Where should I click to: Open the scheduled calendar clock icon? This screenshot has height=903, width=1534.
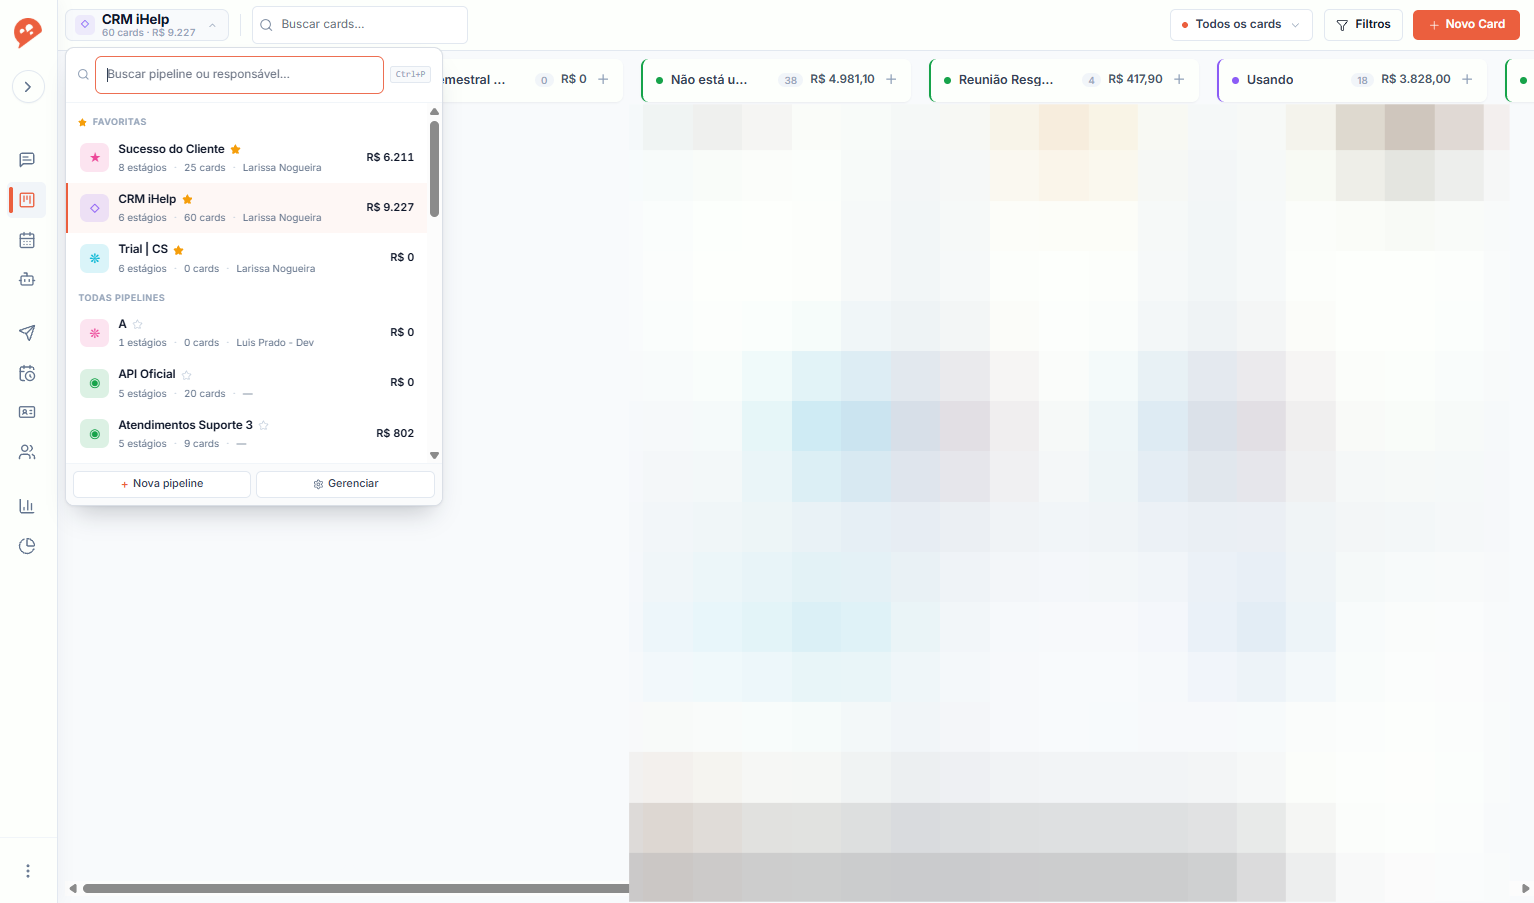27,373
